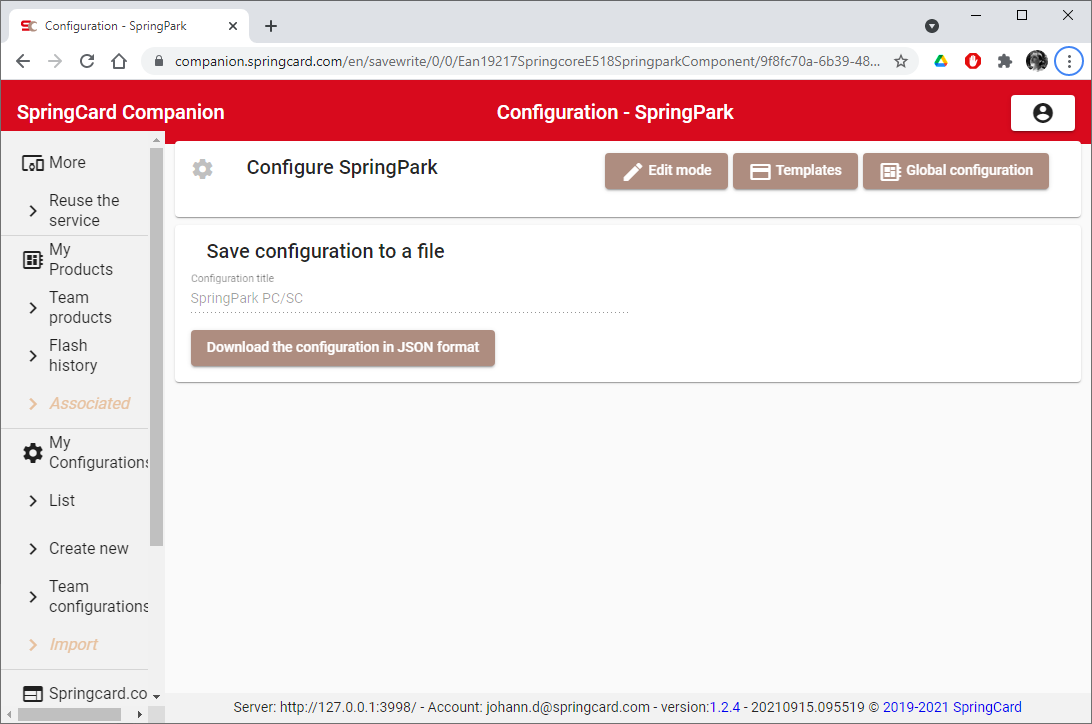This screenshot has height=724, width=1092.
Task: Bookmark the page with the star icon
Action: [x=900, y=60]
